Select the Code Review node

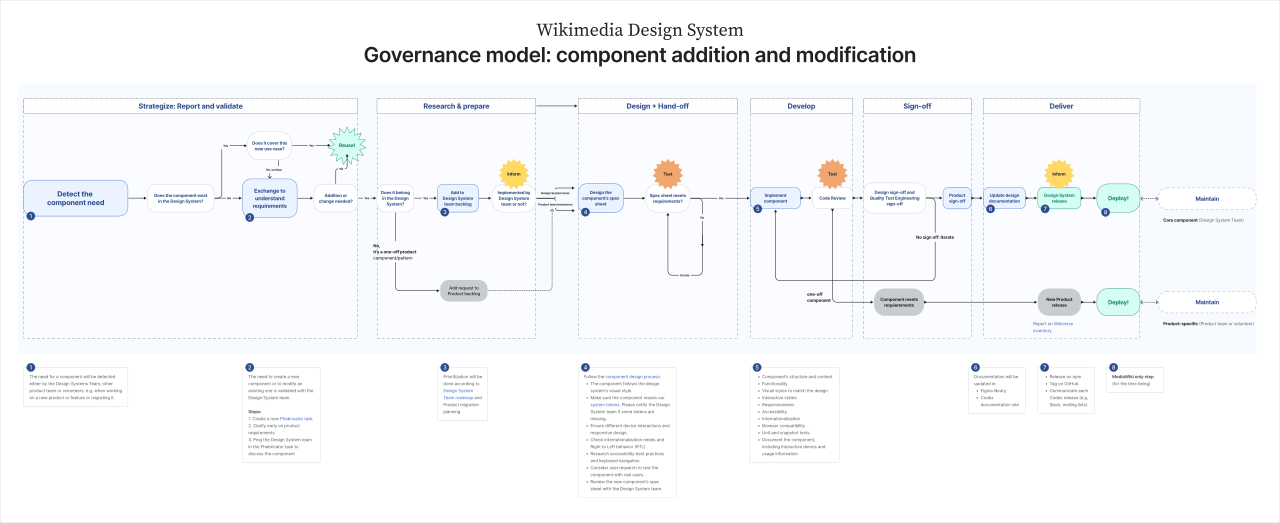(x=832, y=198)
